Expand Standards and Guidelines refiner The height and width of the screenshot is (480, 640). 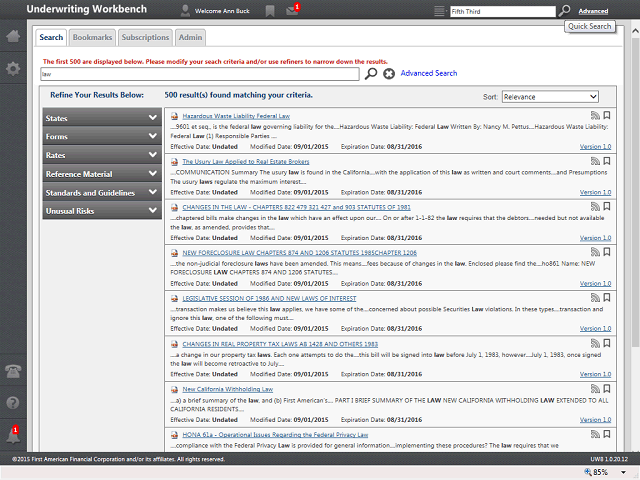coord(102,192)
